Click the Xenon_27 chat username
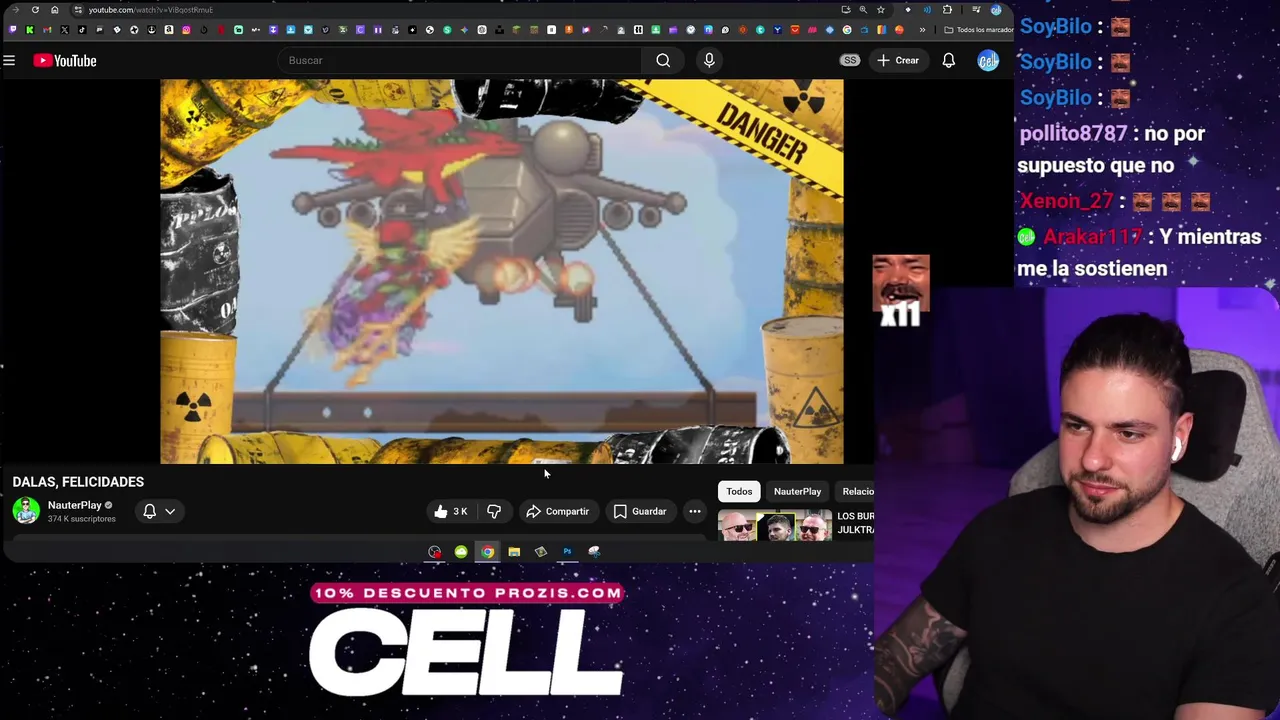Viewport: 1280px width, 720px height. [1066, 201]
